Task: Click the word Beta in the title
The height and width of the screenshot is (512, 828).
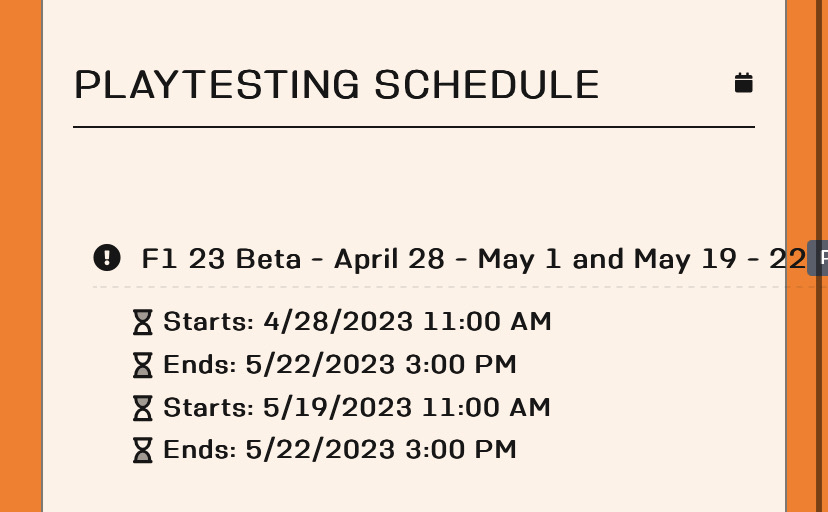Action: [x=268, y=259]
